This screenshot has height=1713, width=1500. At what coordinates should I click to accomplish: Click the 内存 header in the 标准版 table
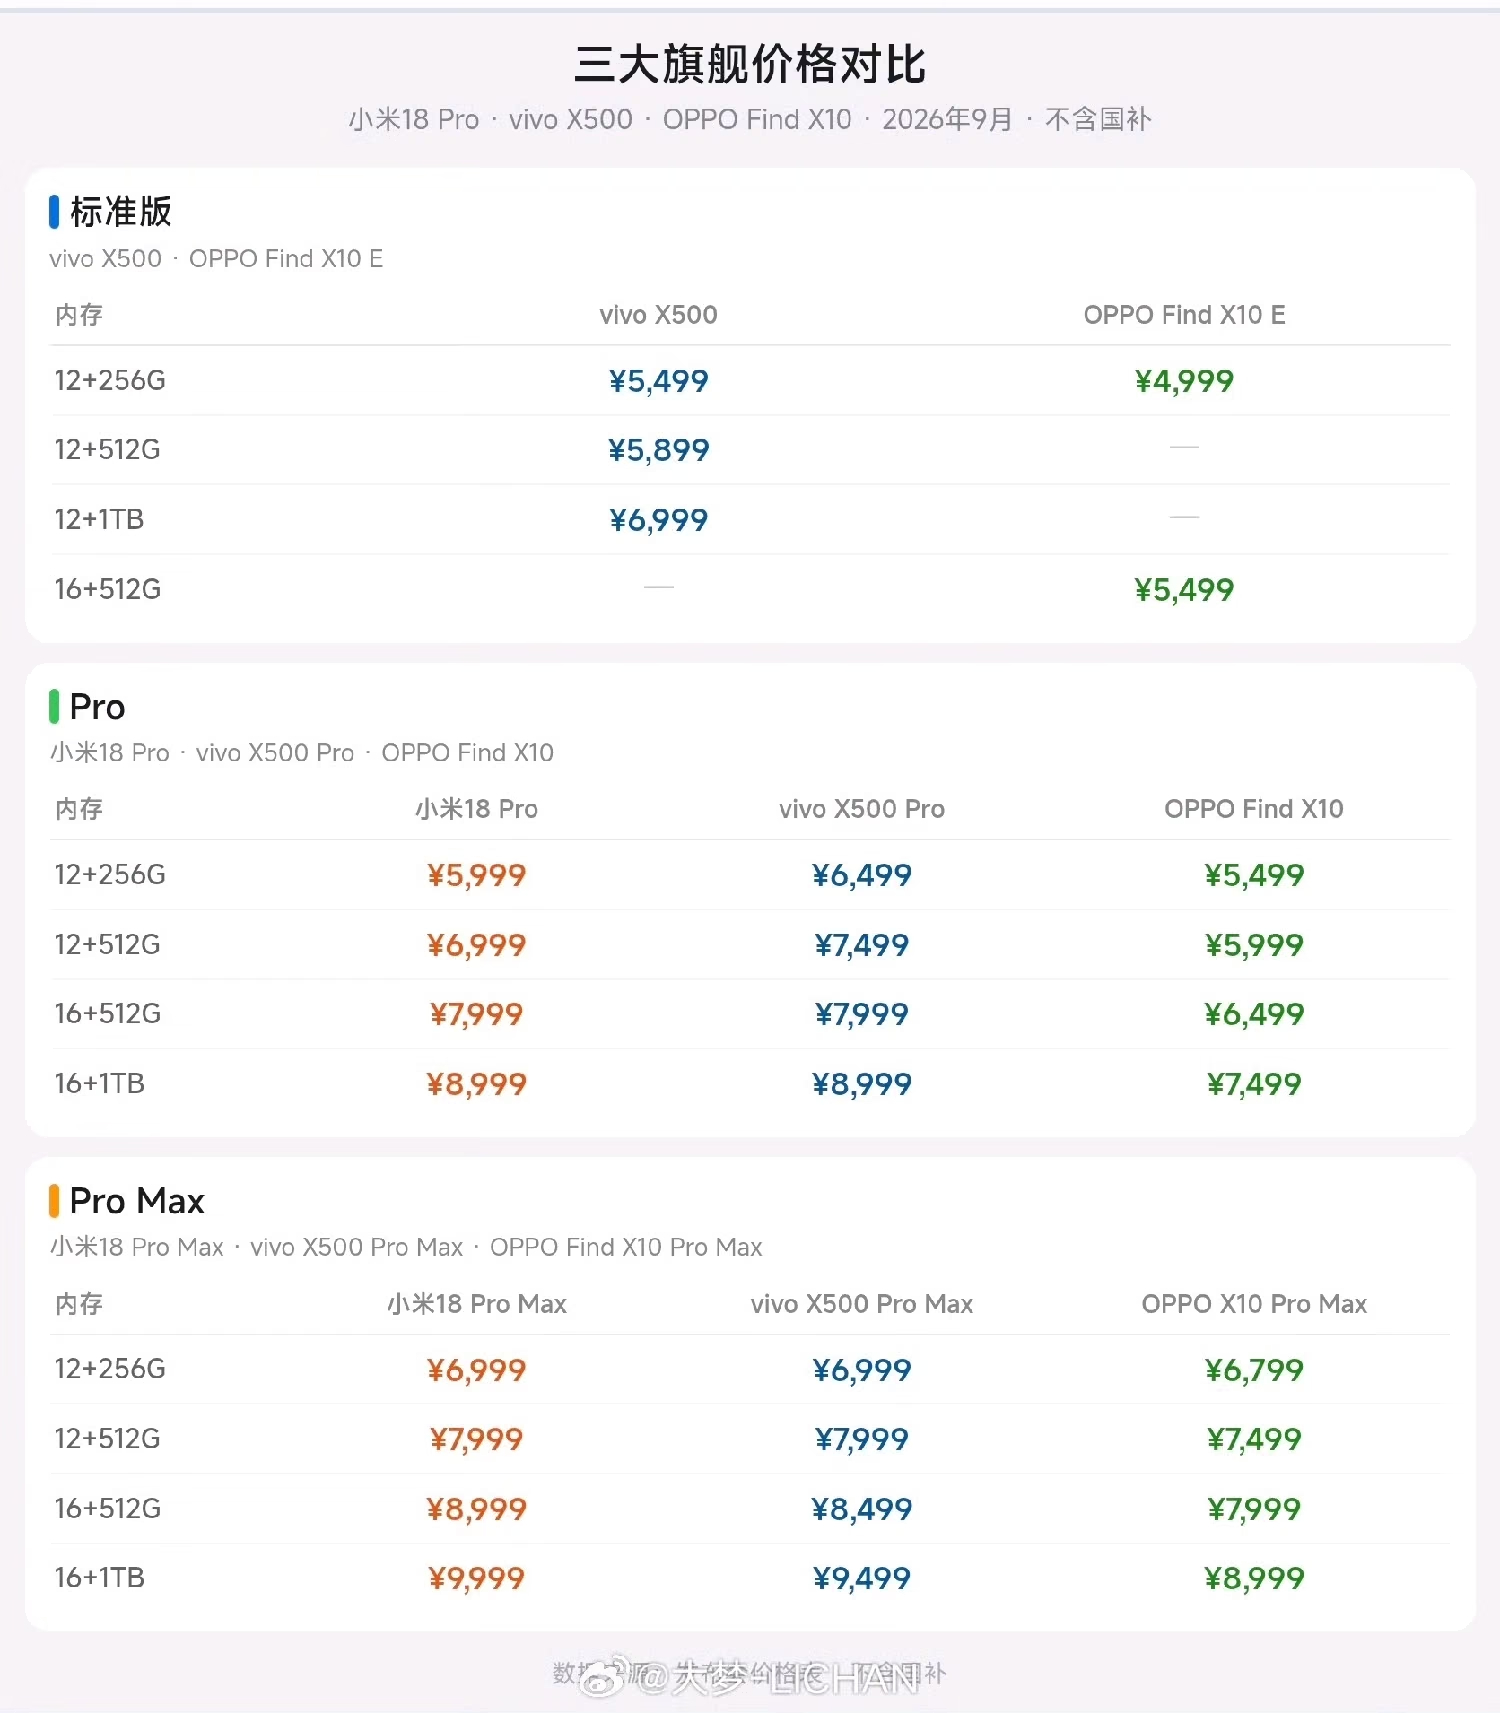pyautogui.click(x=79, y=315)
